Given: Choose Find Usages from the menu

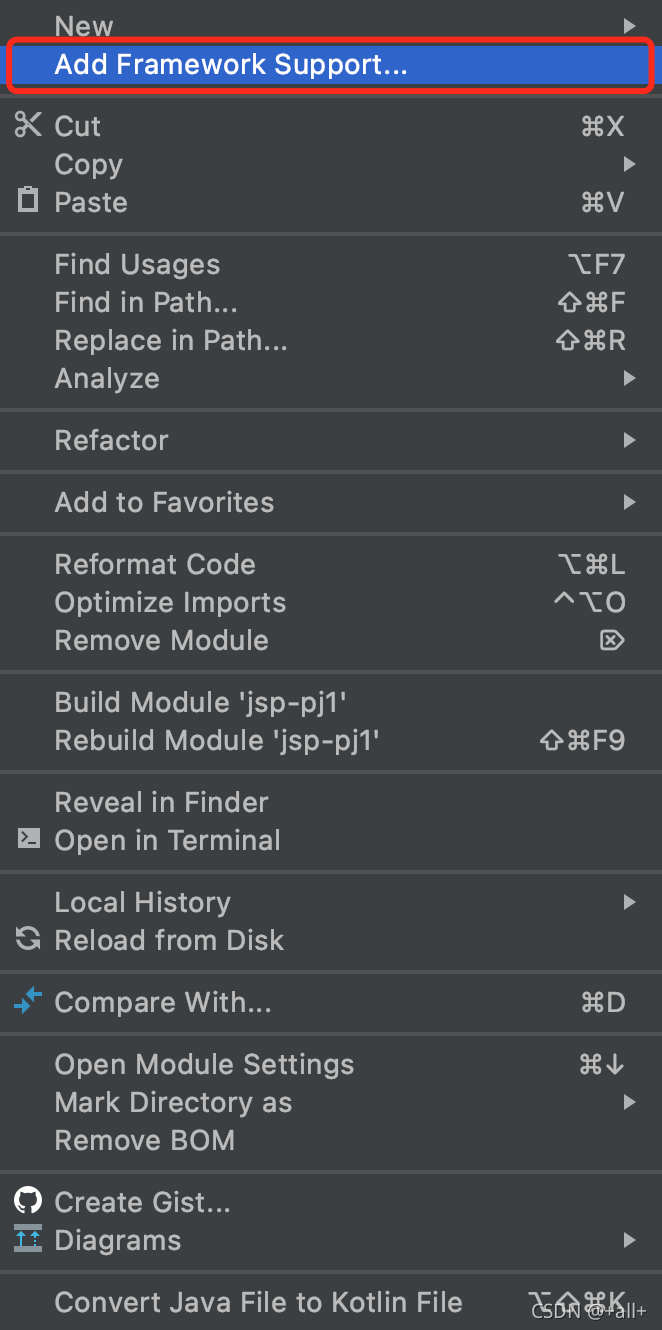Looking at the screenshot, I should pos(137,264).
